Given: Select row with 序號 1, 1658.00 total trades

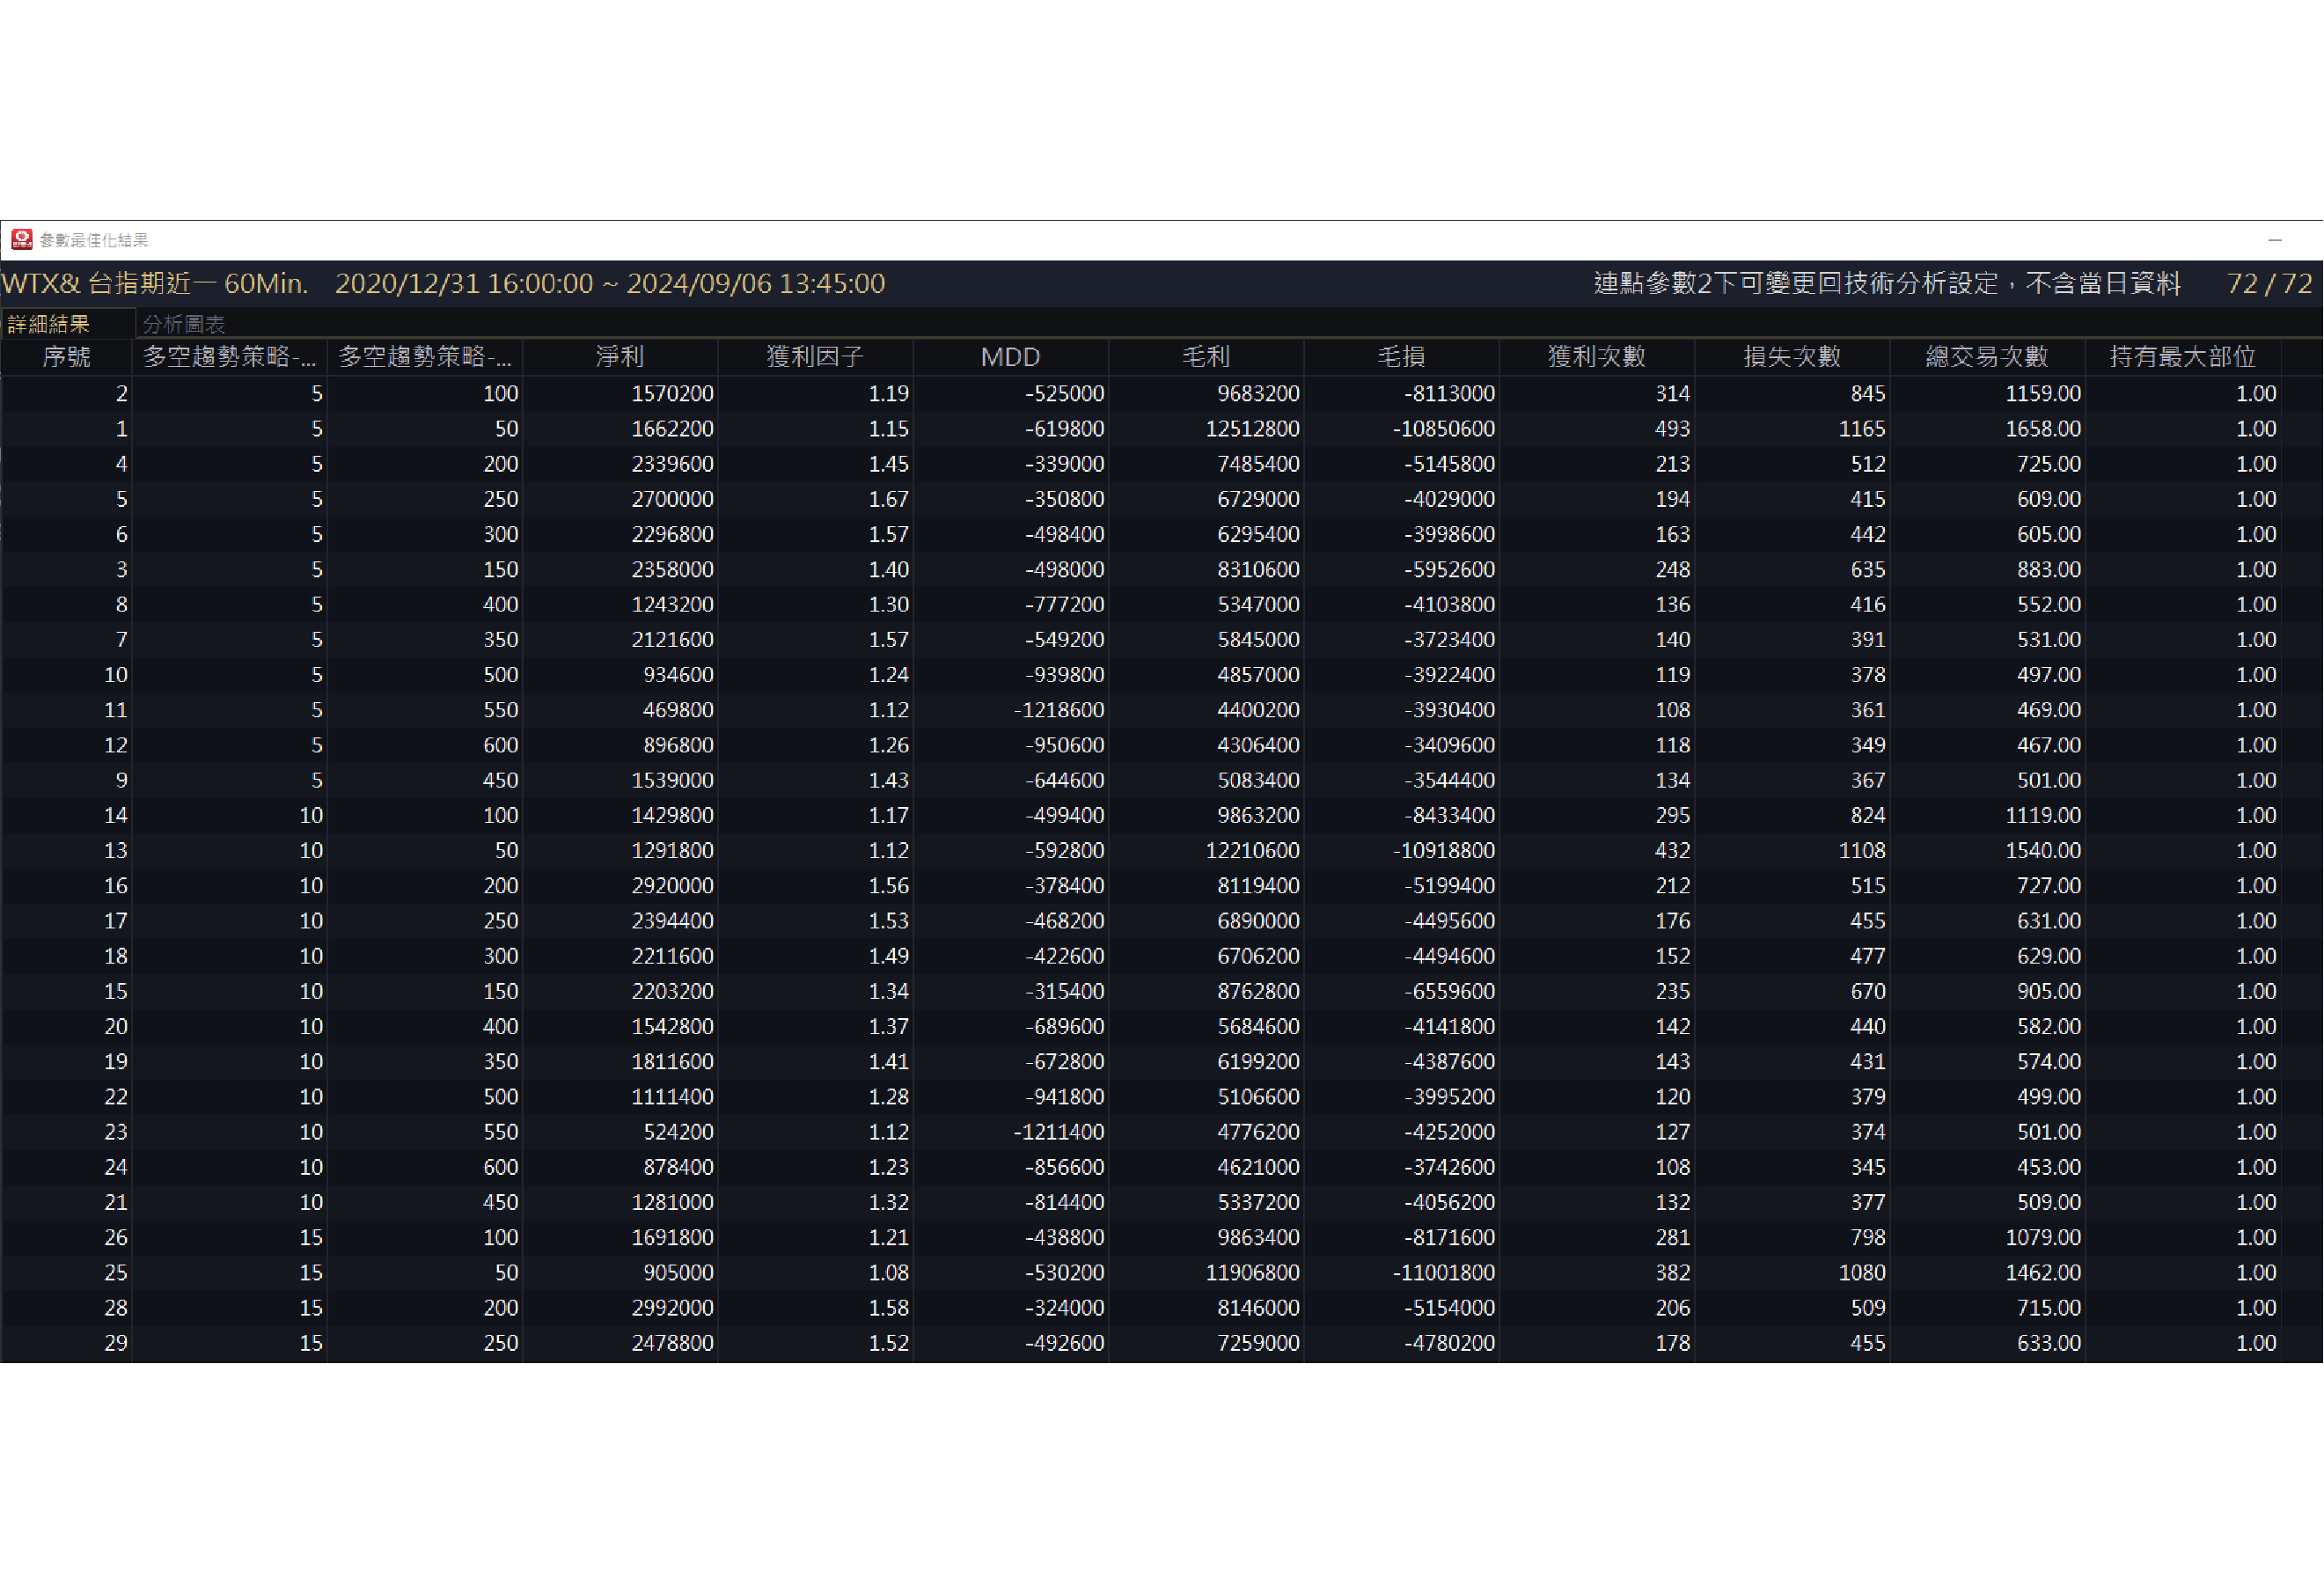Looking at the screenshot, I should tap(2042, 429).
